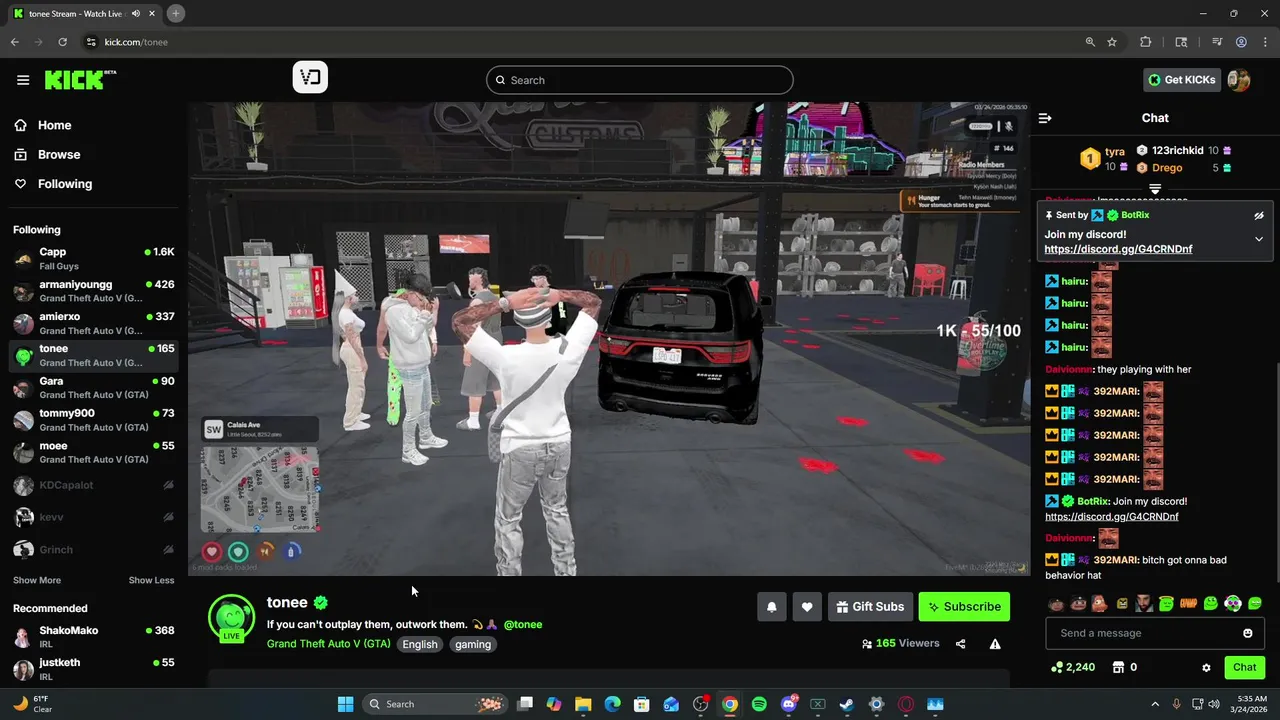This screenshot has width=1280, height=720.
Task: Select Gara's channel in Following
Action: click(94, 388)
